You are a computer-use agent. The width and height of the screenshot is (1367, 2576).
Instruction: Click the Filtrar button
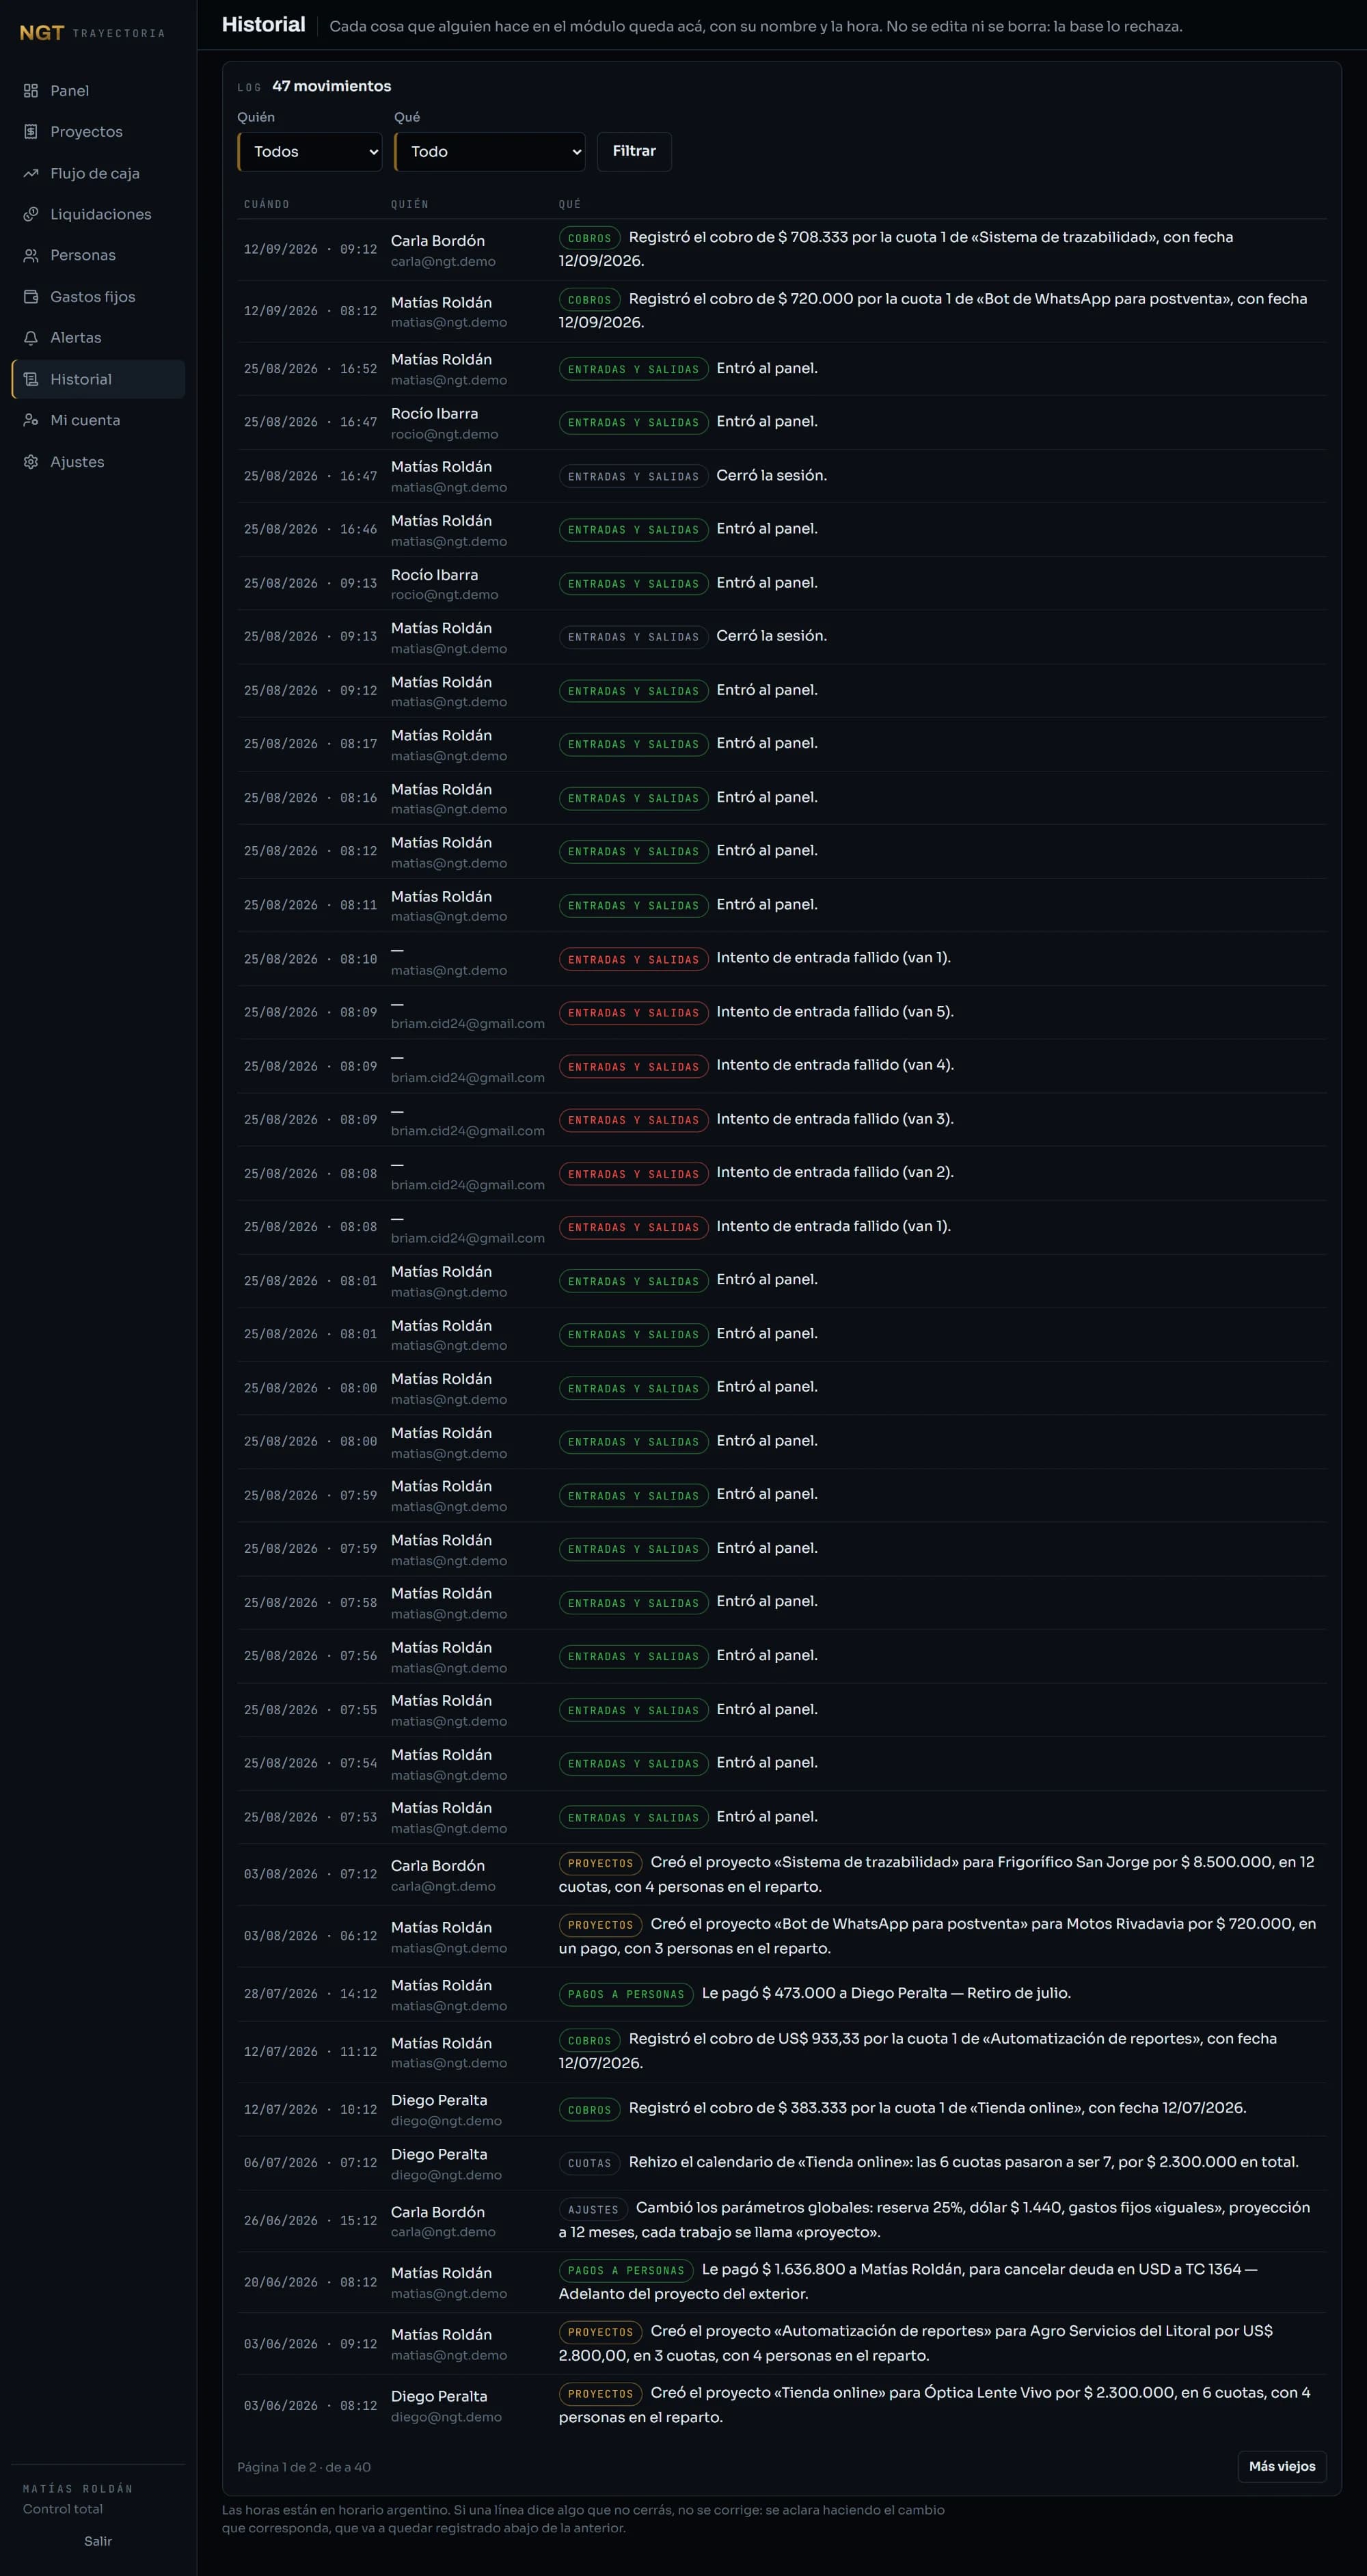634,151
